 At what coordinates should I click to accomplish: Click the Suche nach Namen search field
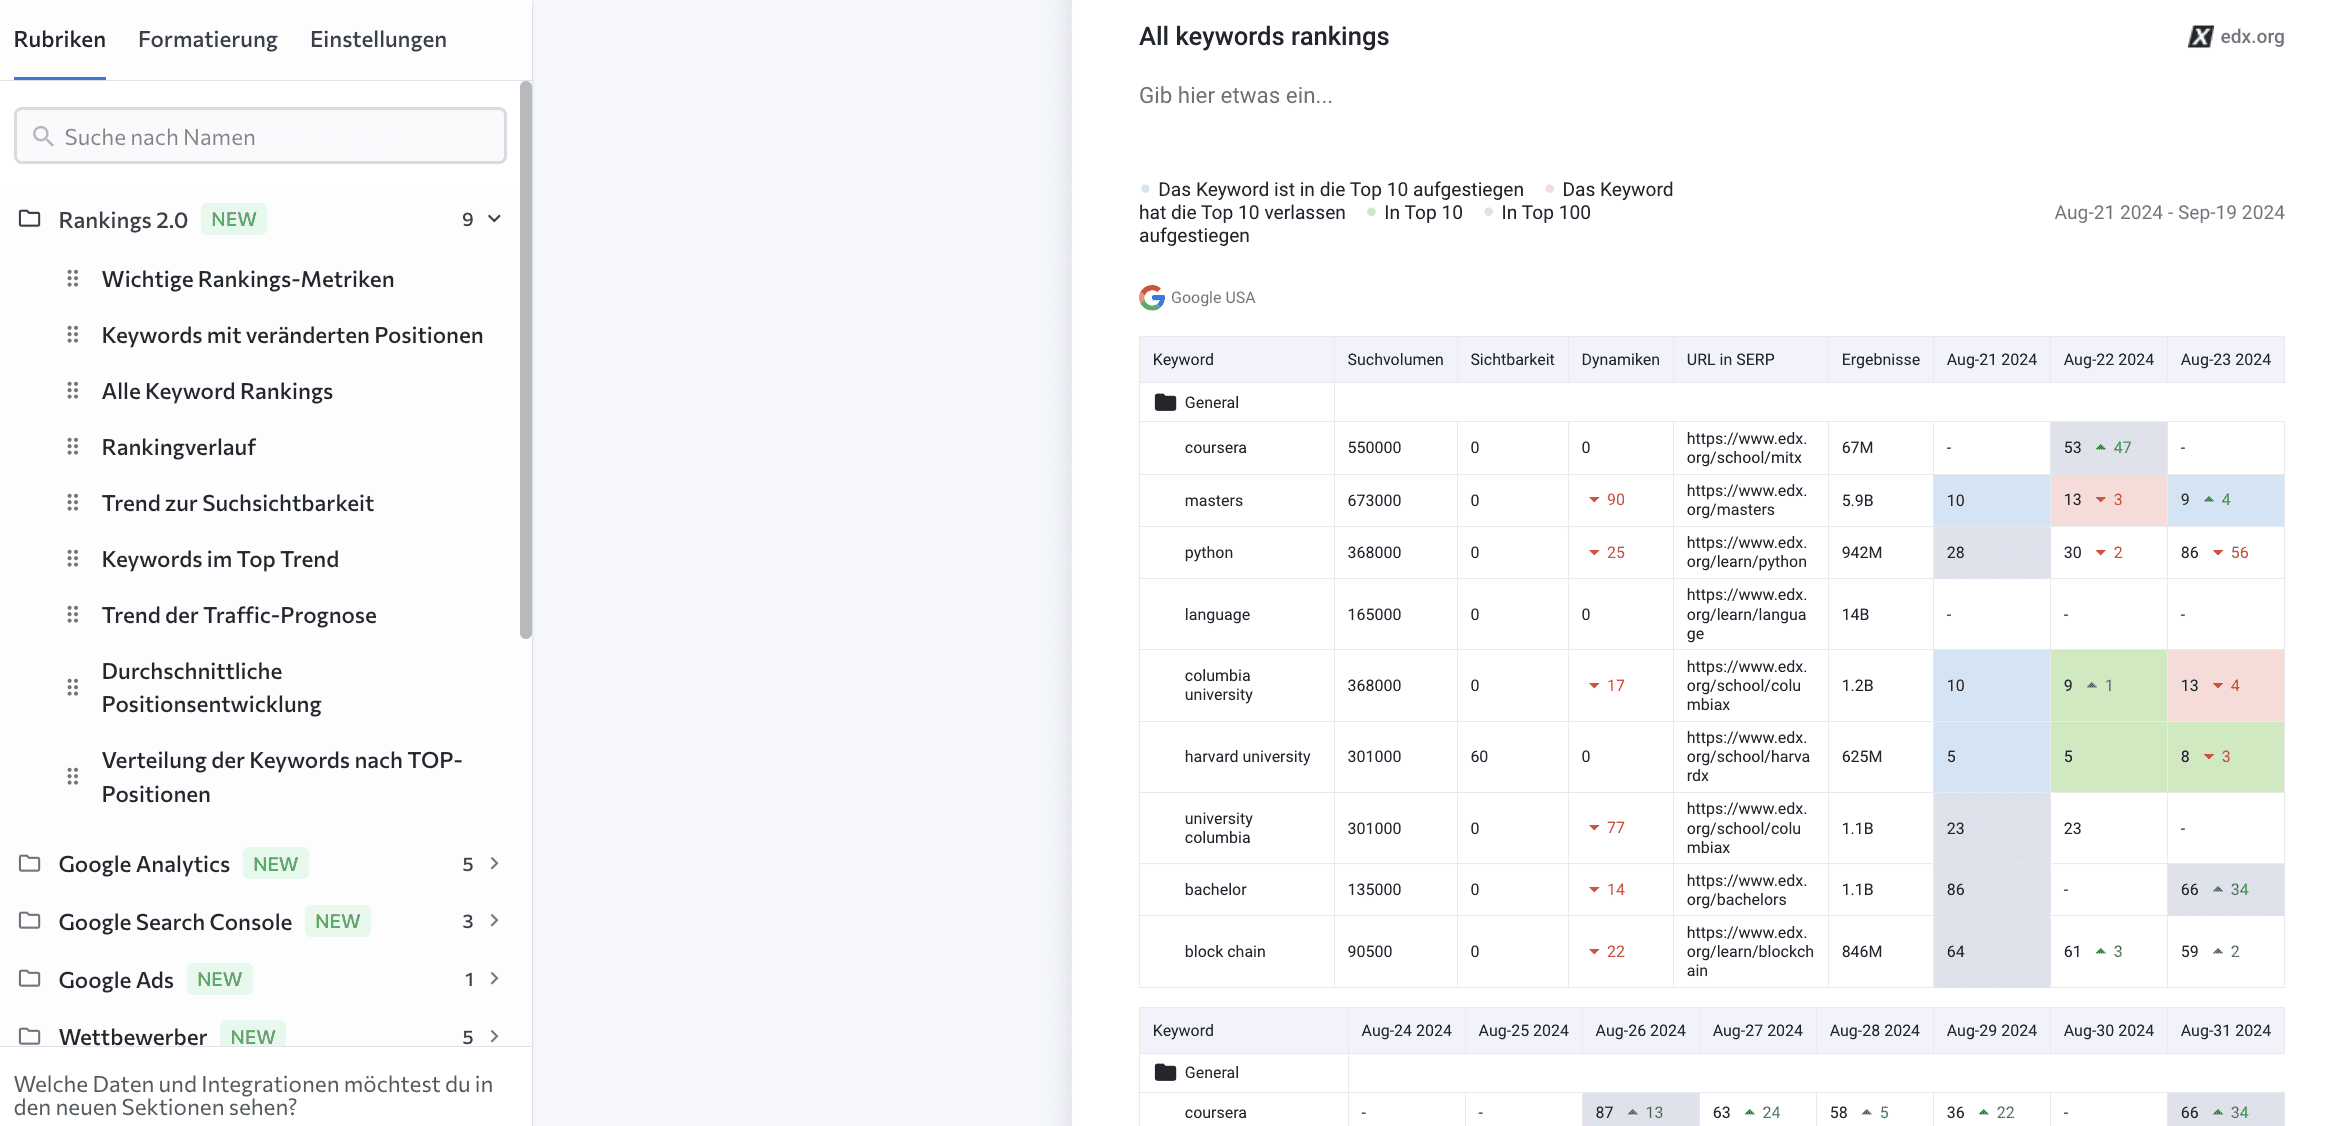pyautogui.click(x=260, y=136)
